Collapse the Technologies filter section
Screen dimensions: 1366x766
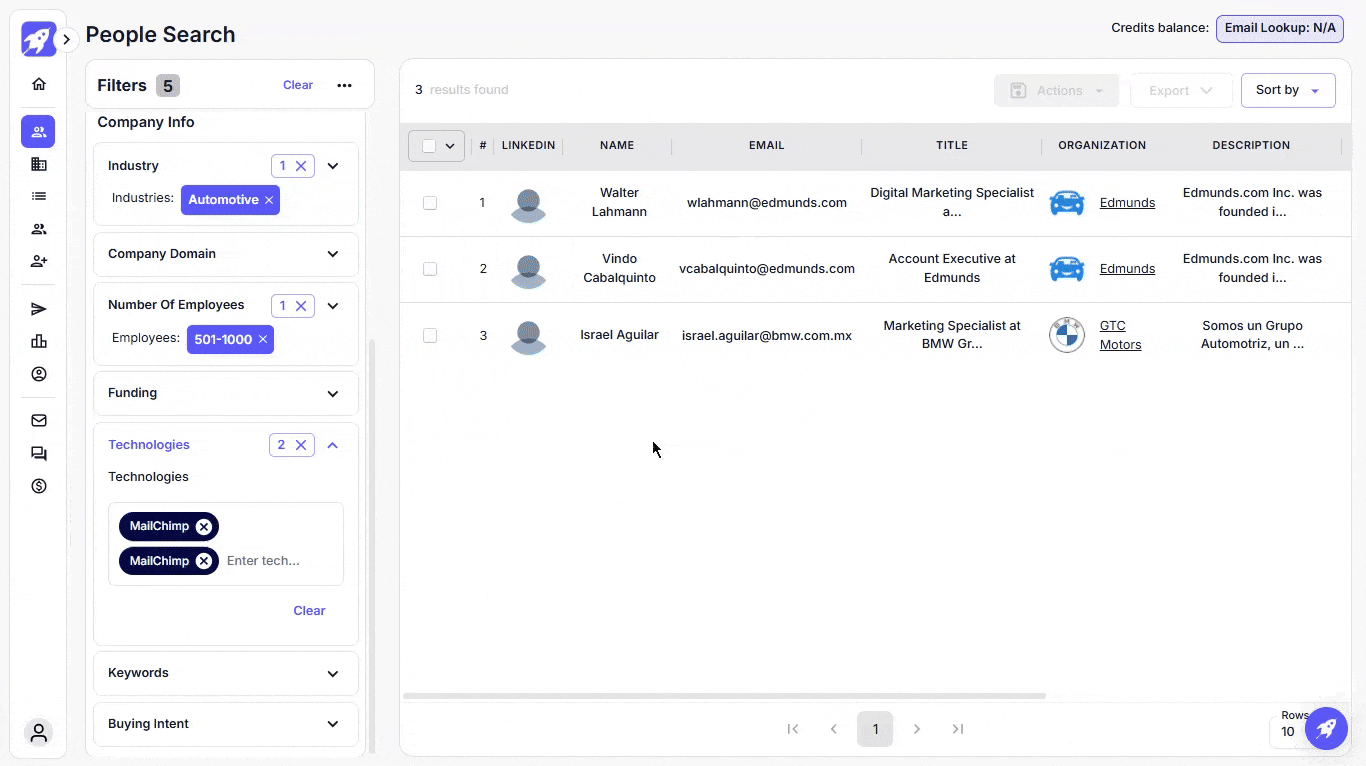pos(333,445)
